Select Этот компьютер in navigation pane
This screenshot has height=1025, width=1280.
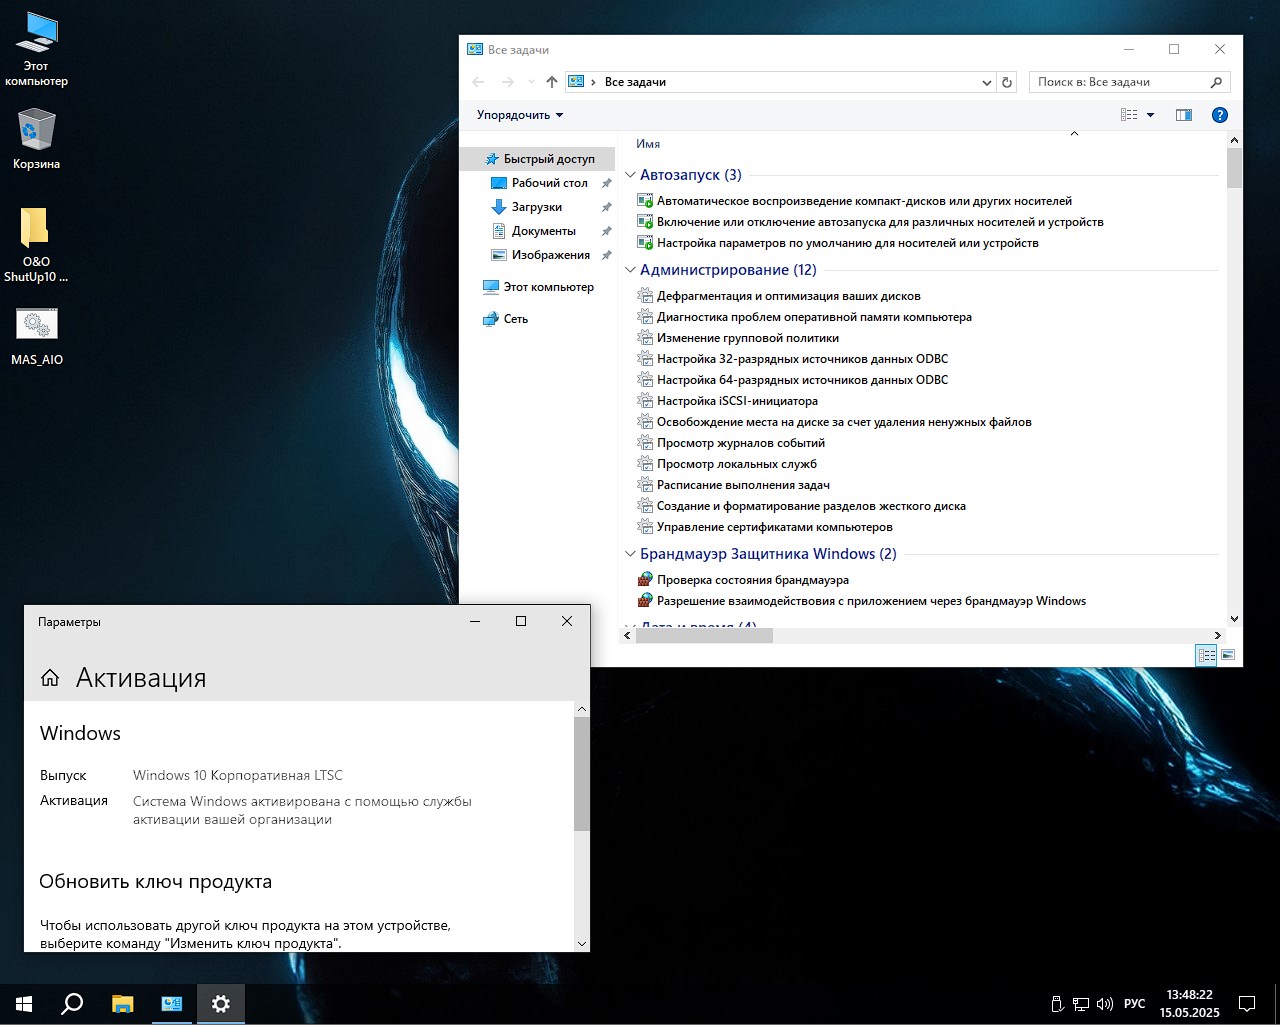click(x=548, y=287)
